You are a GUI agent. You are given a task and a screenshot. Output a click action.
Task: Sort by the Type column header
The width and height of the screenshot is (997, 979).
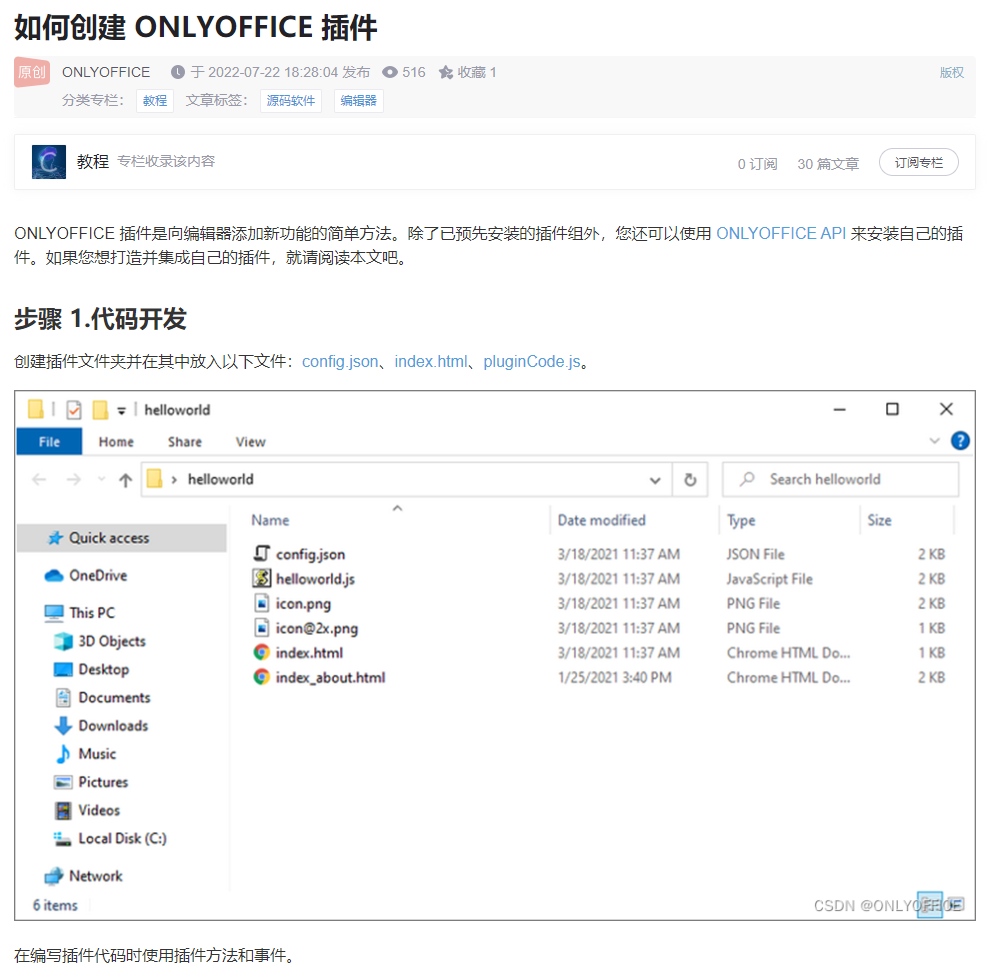(741, 521)
